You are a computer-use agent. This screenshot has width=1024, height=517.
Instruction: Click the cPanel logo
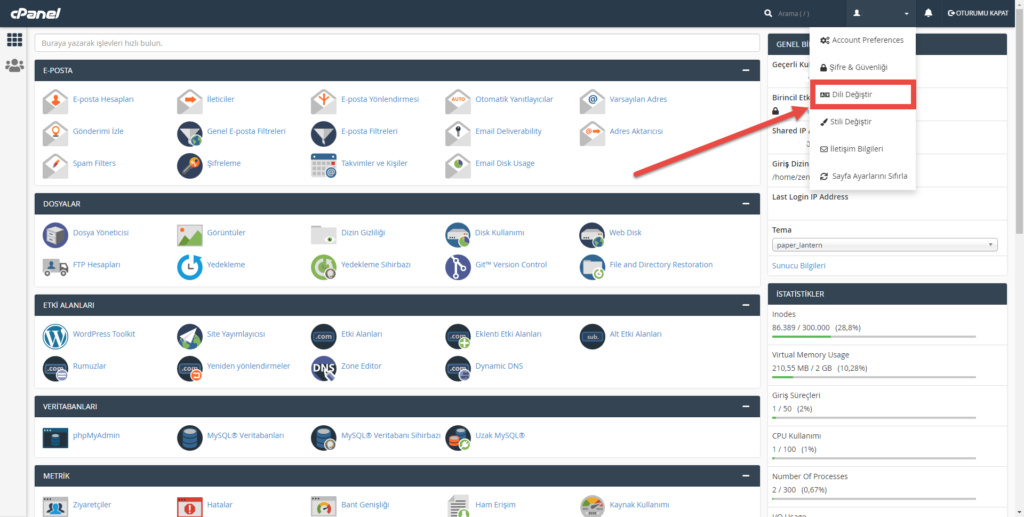tap(36, 13)
